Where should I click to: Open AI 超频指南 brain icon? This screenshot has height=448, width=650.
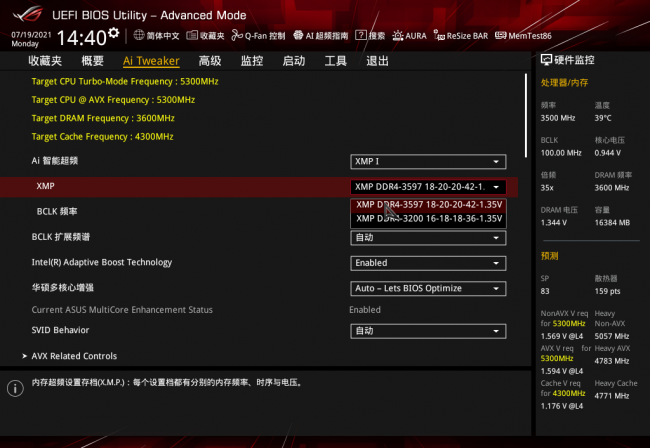pos(298,36)
